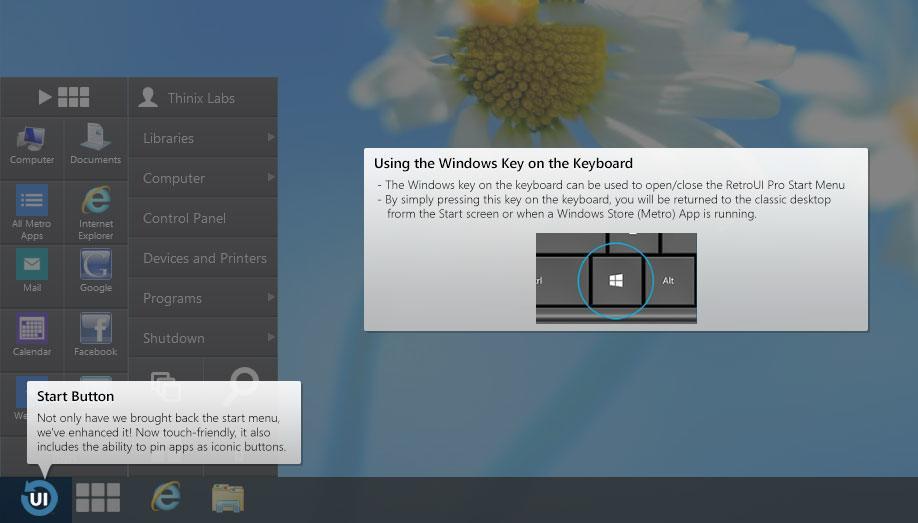The image size is (918, 523).
Task: Click the window switcher icon in menu
Action: 166,385
